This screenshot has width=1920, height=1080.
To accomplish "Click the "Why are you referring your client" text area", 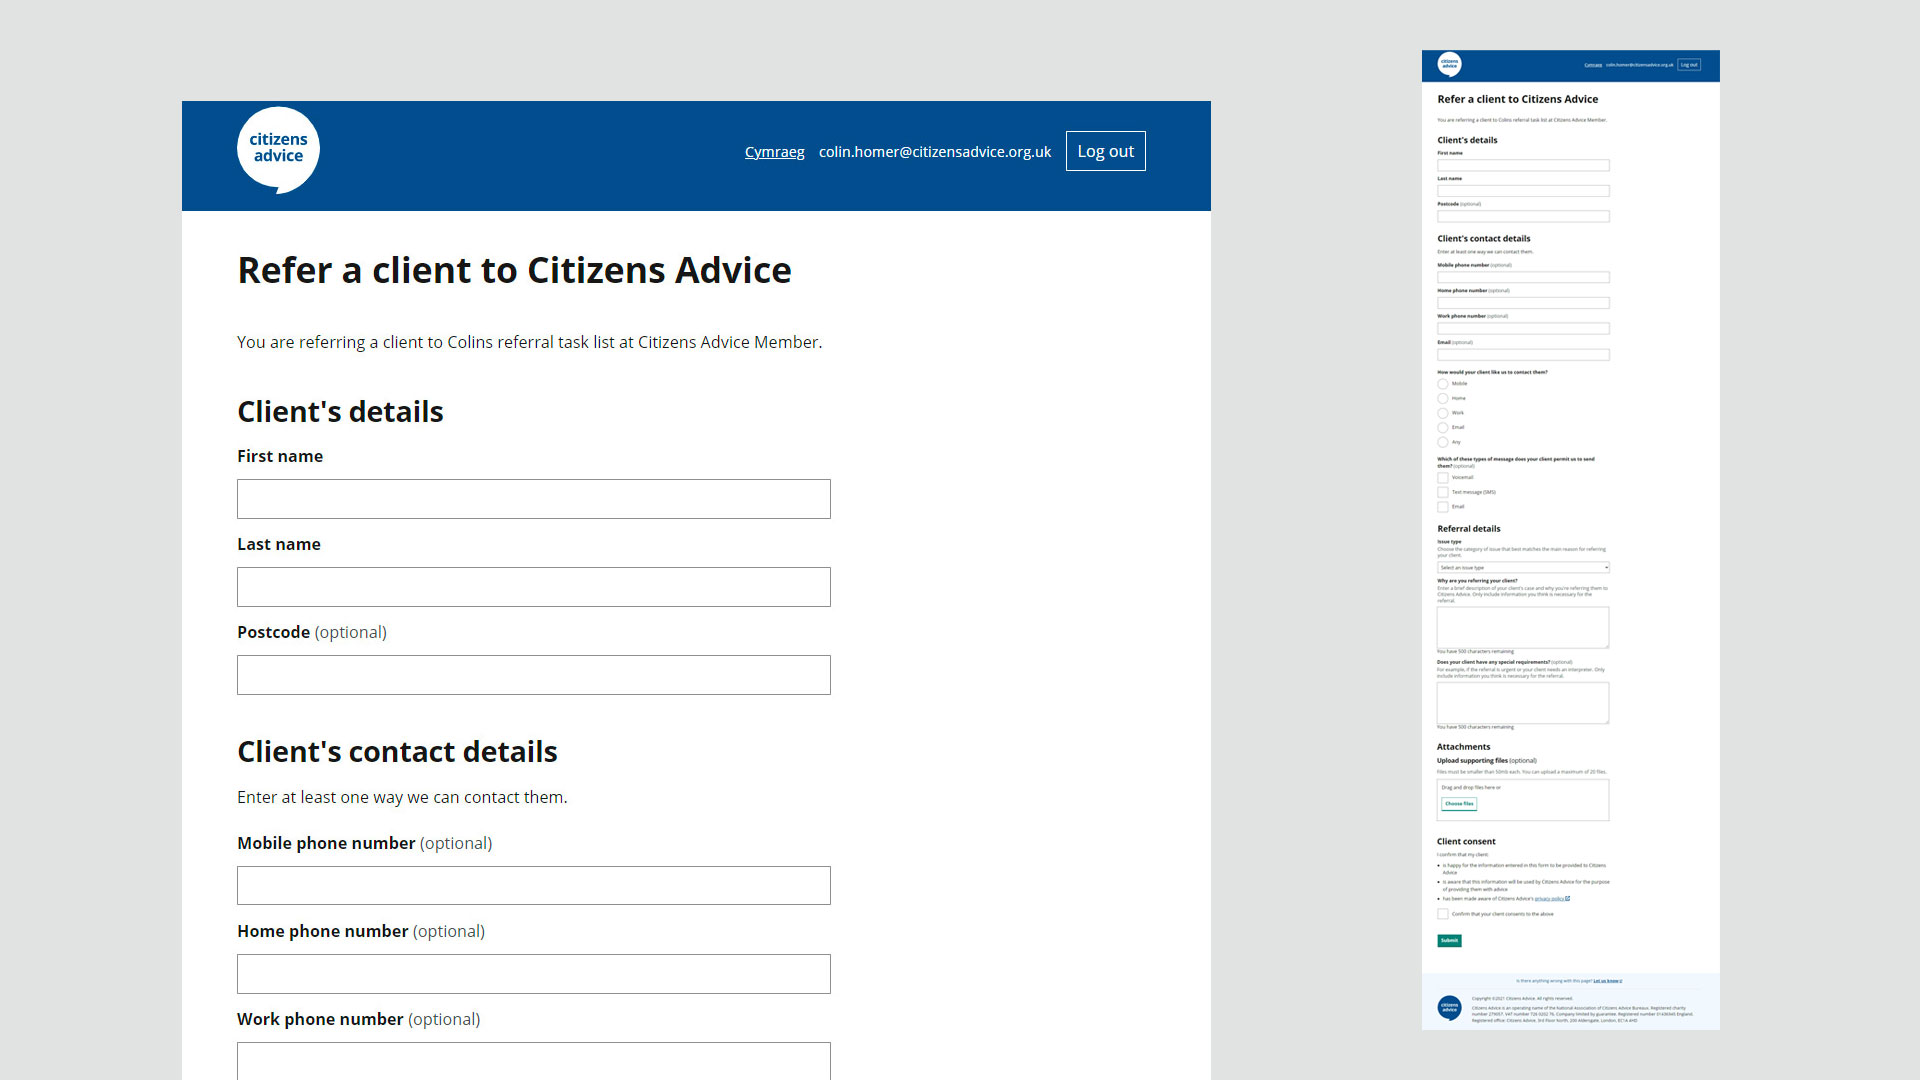I will click(1523, 627).
